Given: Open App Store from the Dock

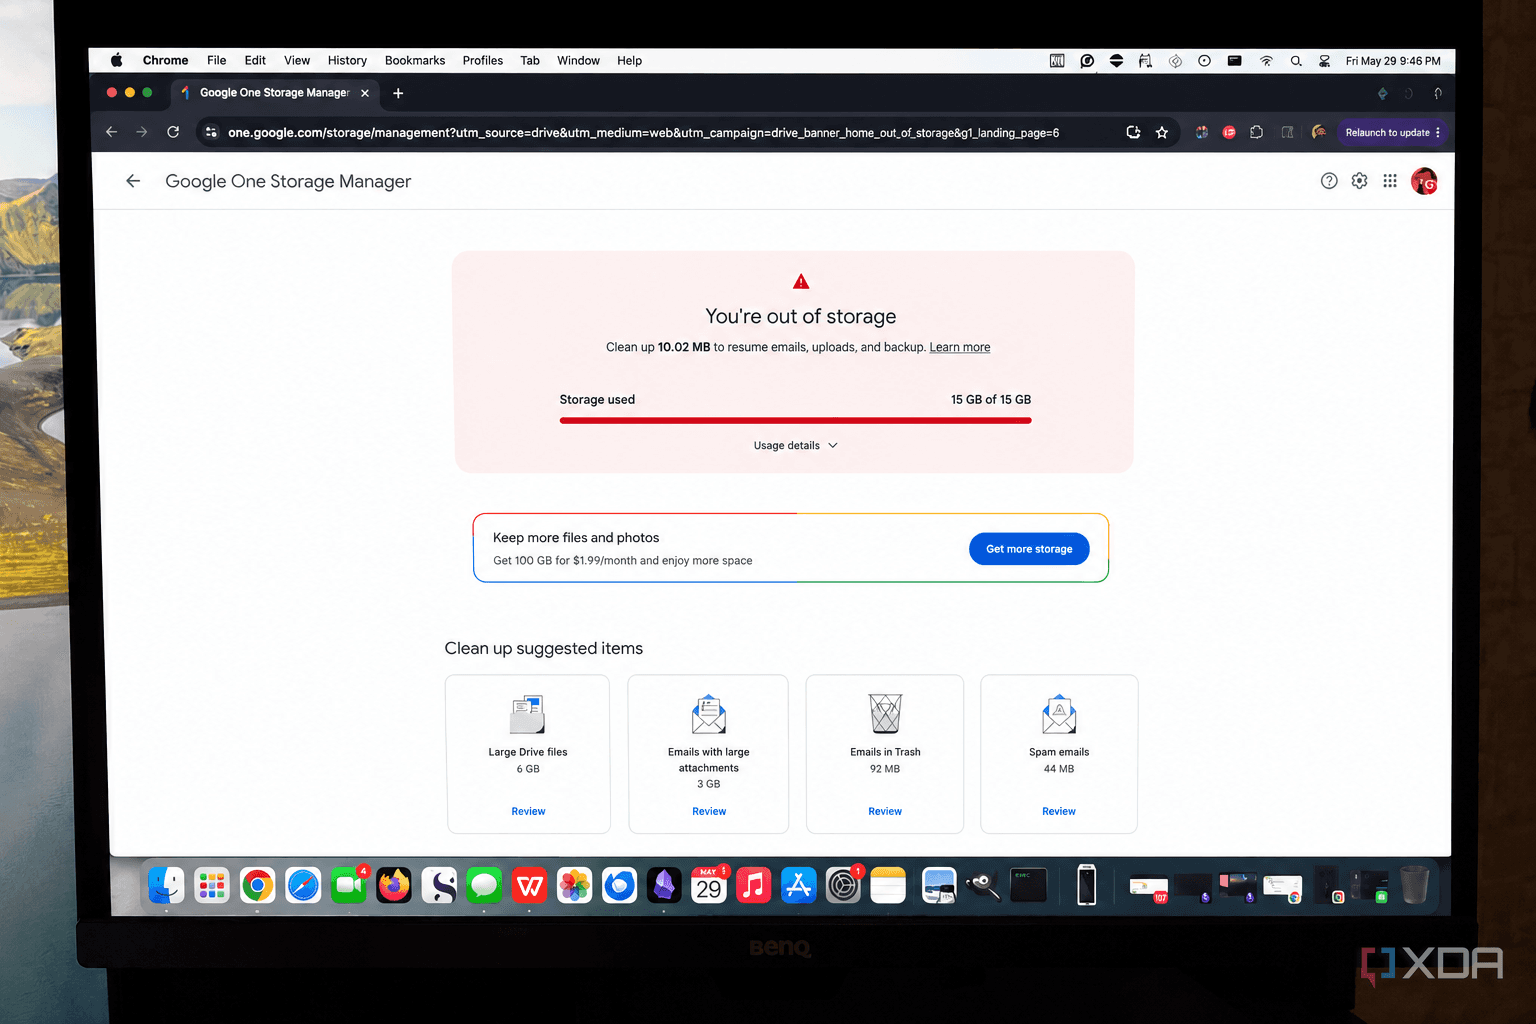Looking at the screenshot, I should [799, 885].
